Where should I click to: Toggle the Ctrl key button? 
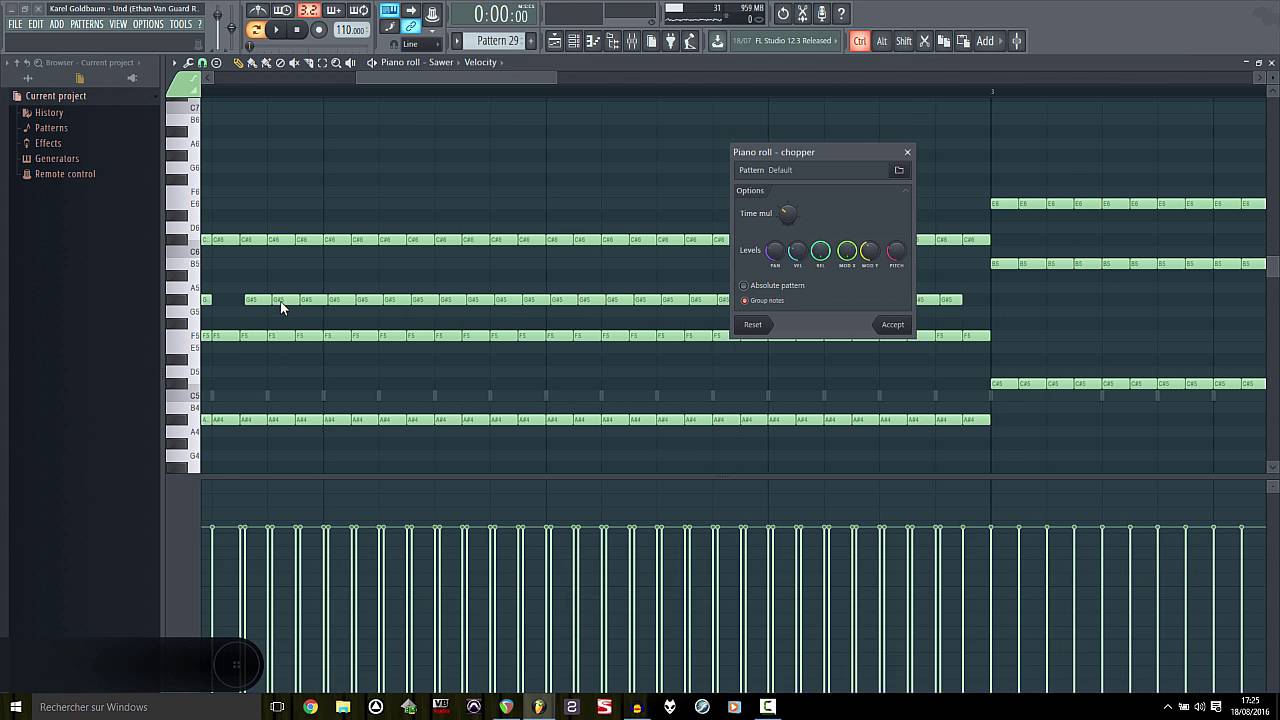(x=859, y=41)
